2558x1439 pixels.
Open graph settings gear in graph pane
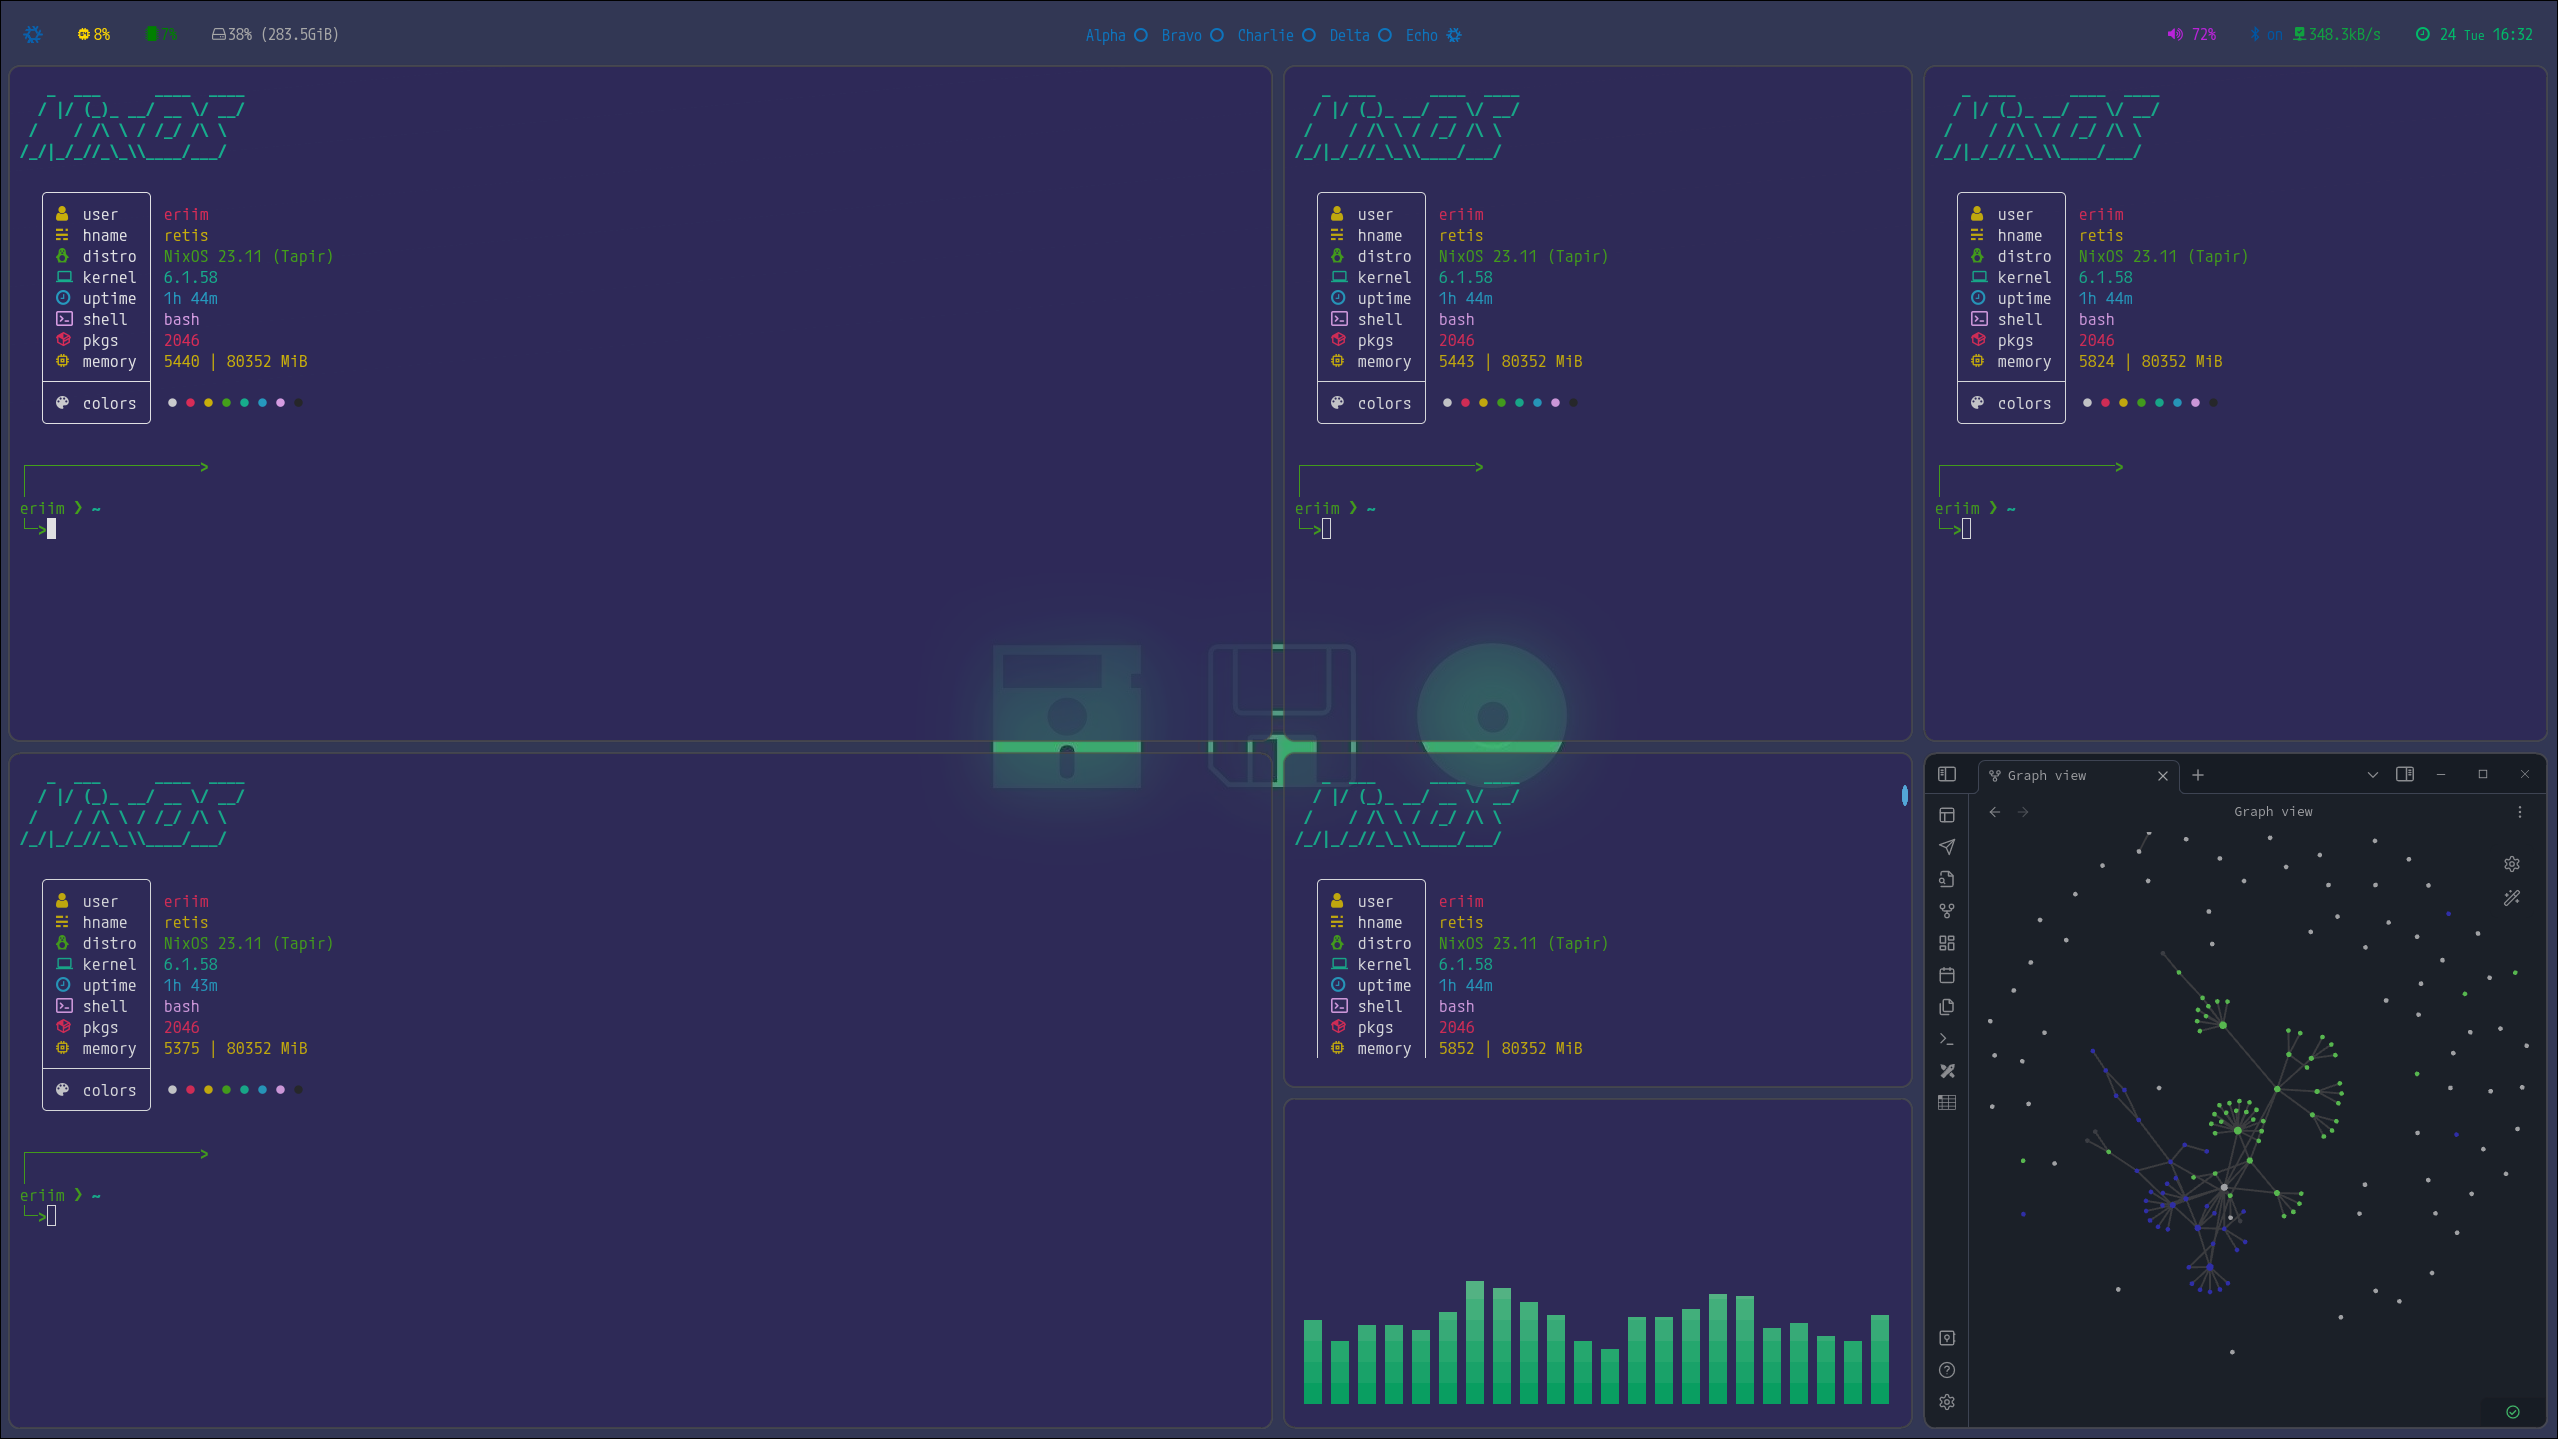tap(2511, 864)
